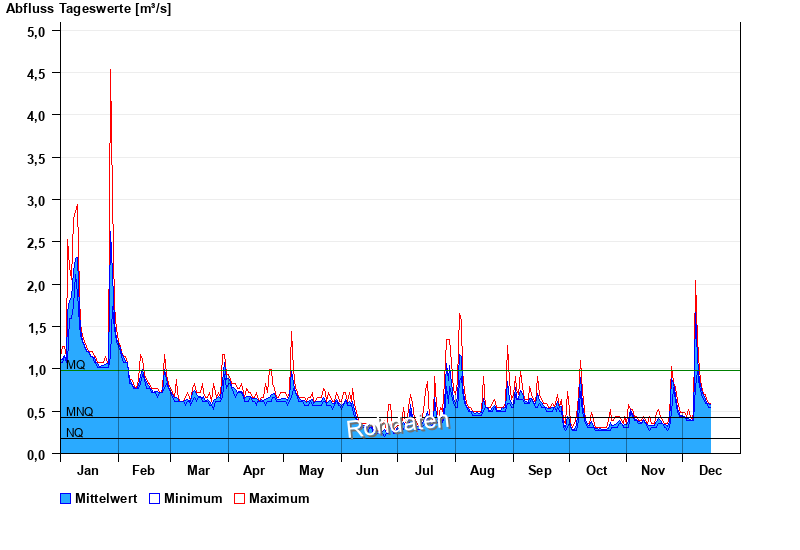
Task: Click the 2,5 y-axis value label
Action: tap(36, 243)
